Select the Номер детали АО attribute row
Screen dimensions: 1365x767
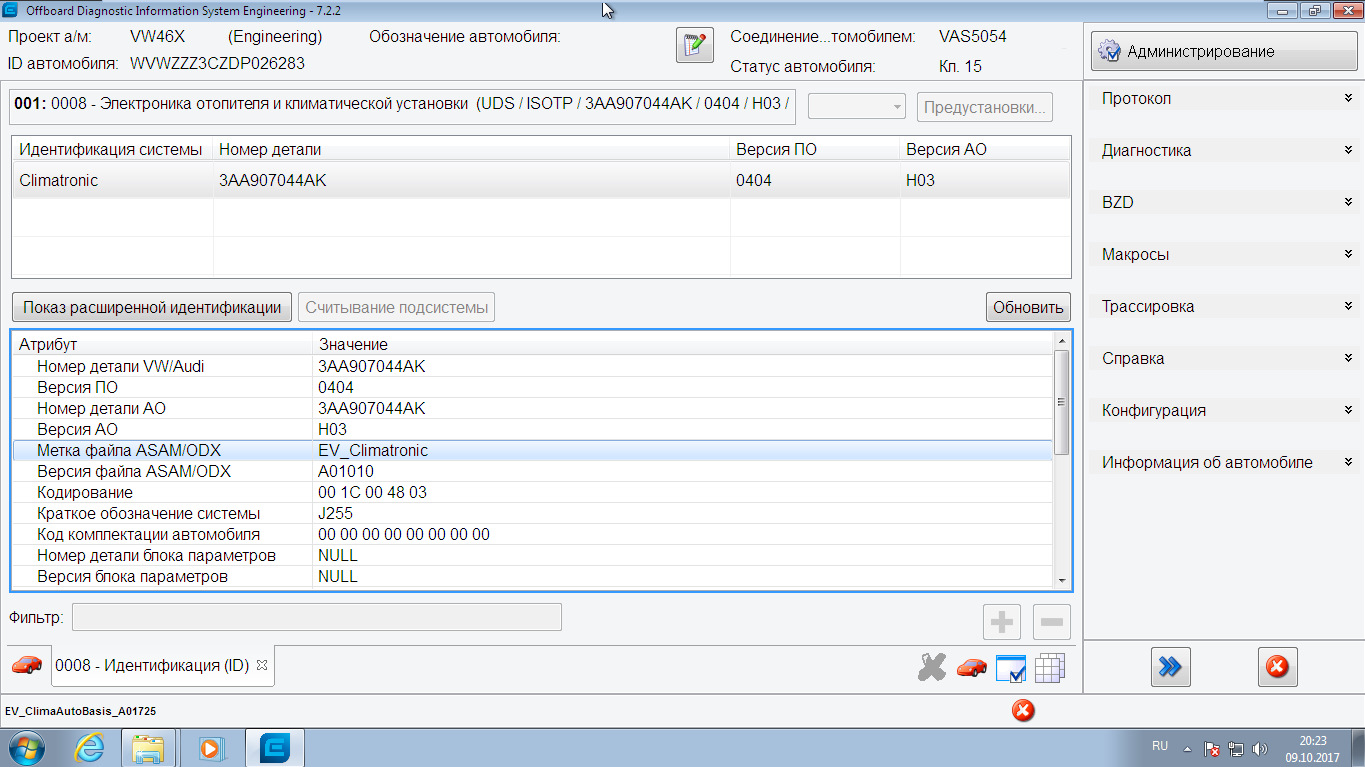point(533,408)
